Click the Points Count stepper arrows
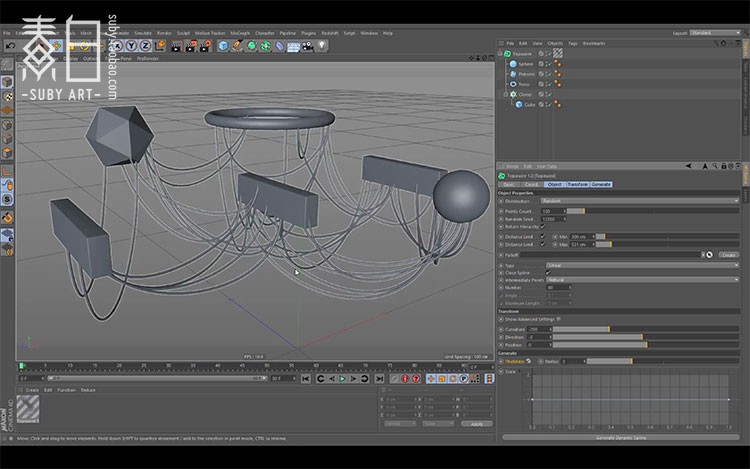This screenshot has height=469, width=750. pos(565,211)
